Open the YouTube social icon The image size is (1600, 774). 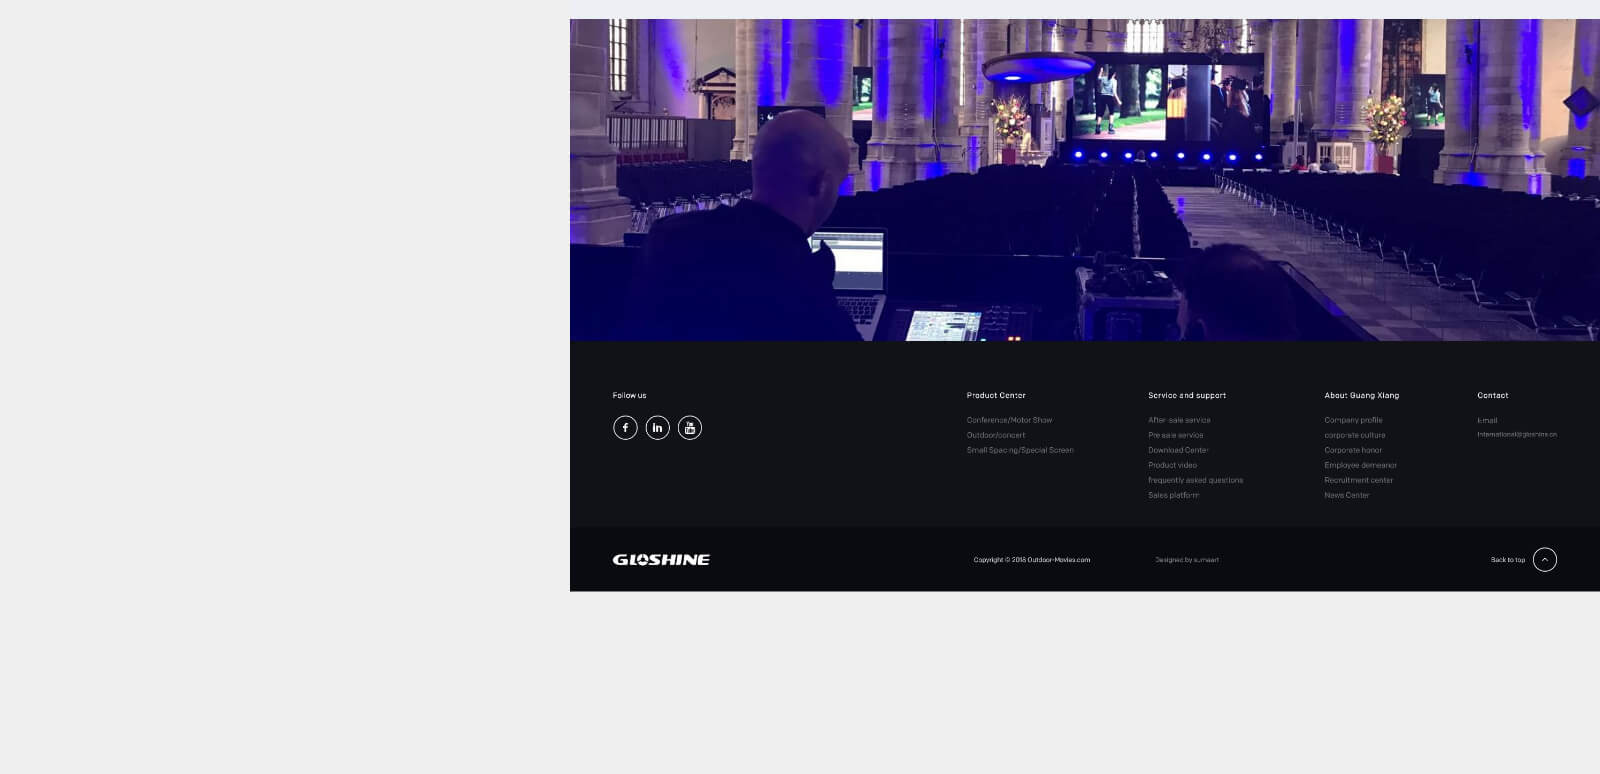point(690,428)
